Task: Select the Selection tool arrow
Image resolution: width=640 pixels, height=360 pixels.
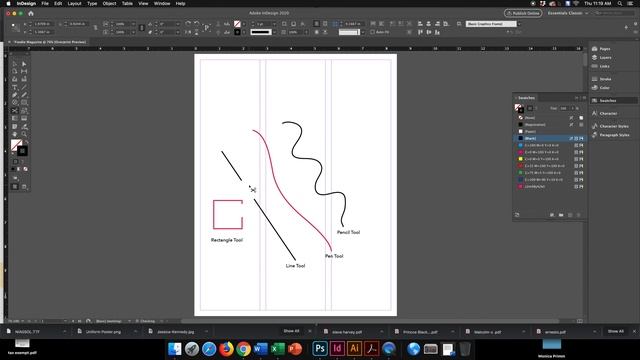Action: coord(15,64)
